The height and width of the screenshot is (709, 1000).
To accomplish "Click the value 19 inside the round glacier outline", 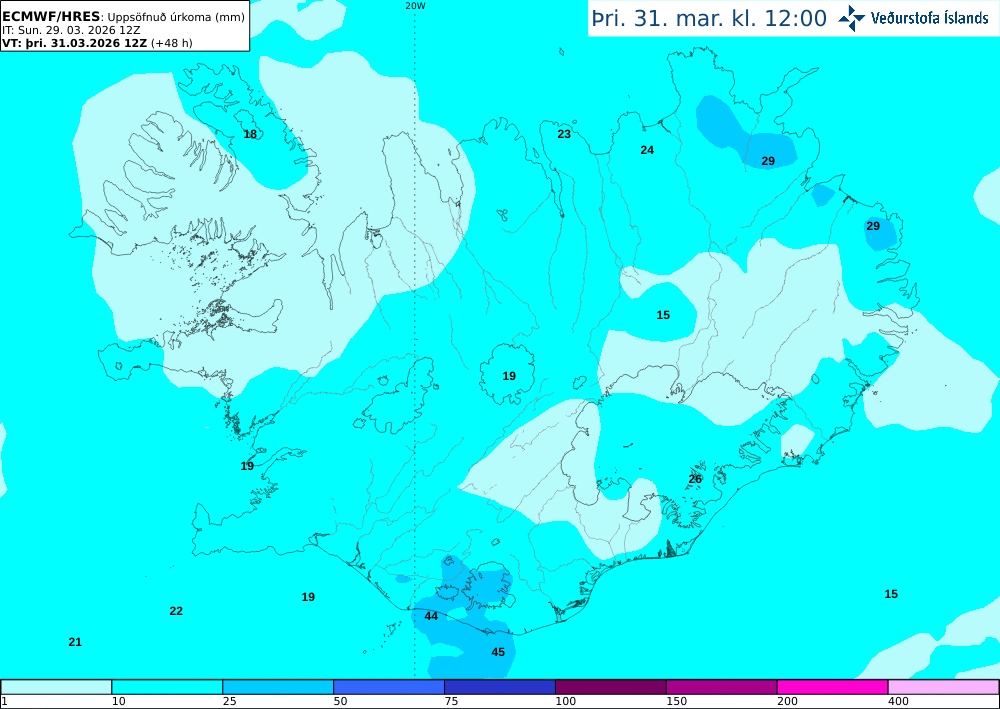I will [x=509, y=376].
